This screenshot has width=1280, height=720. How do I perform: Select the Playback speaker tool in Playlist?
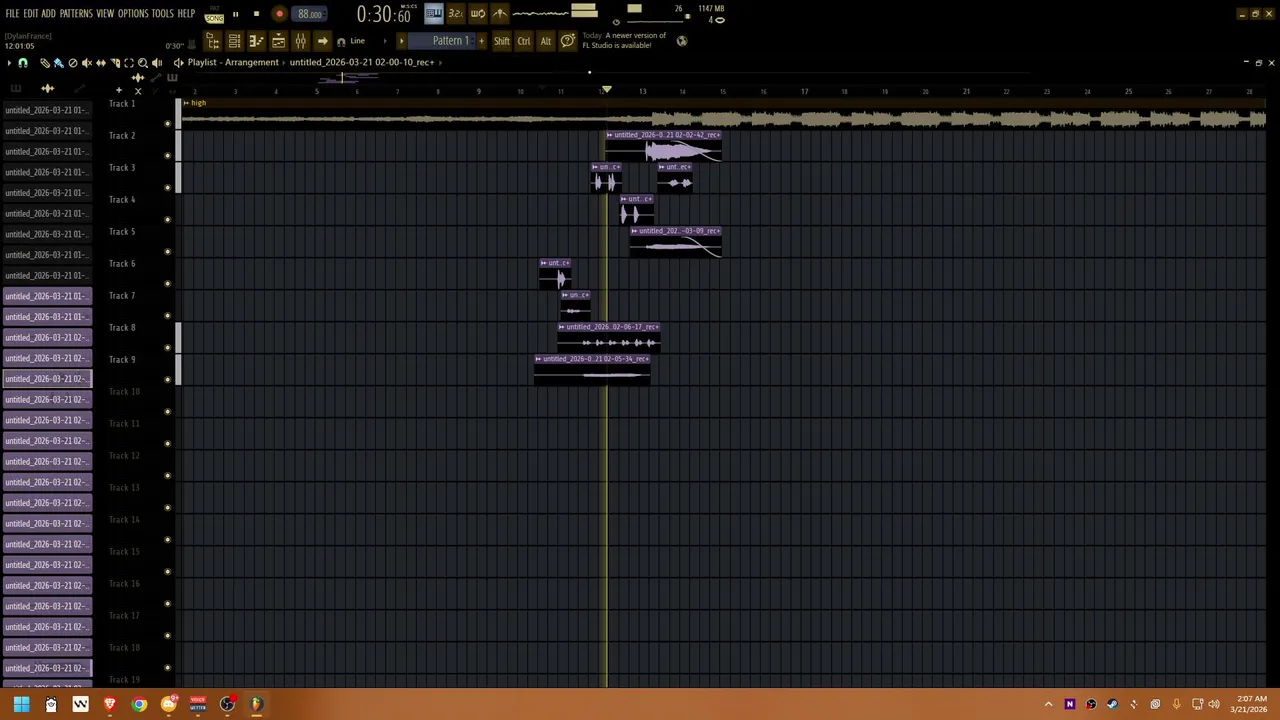pyautogui.click(x=156, y=63)
